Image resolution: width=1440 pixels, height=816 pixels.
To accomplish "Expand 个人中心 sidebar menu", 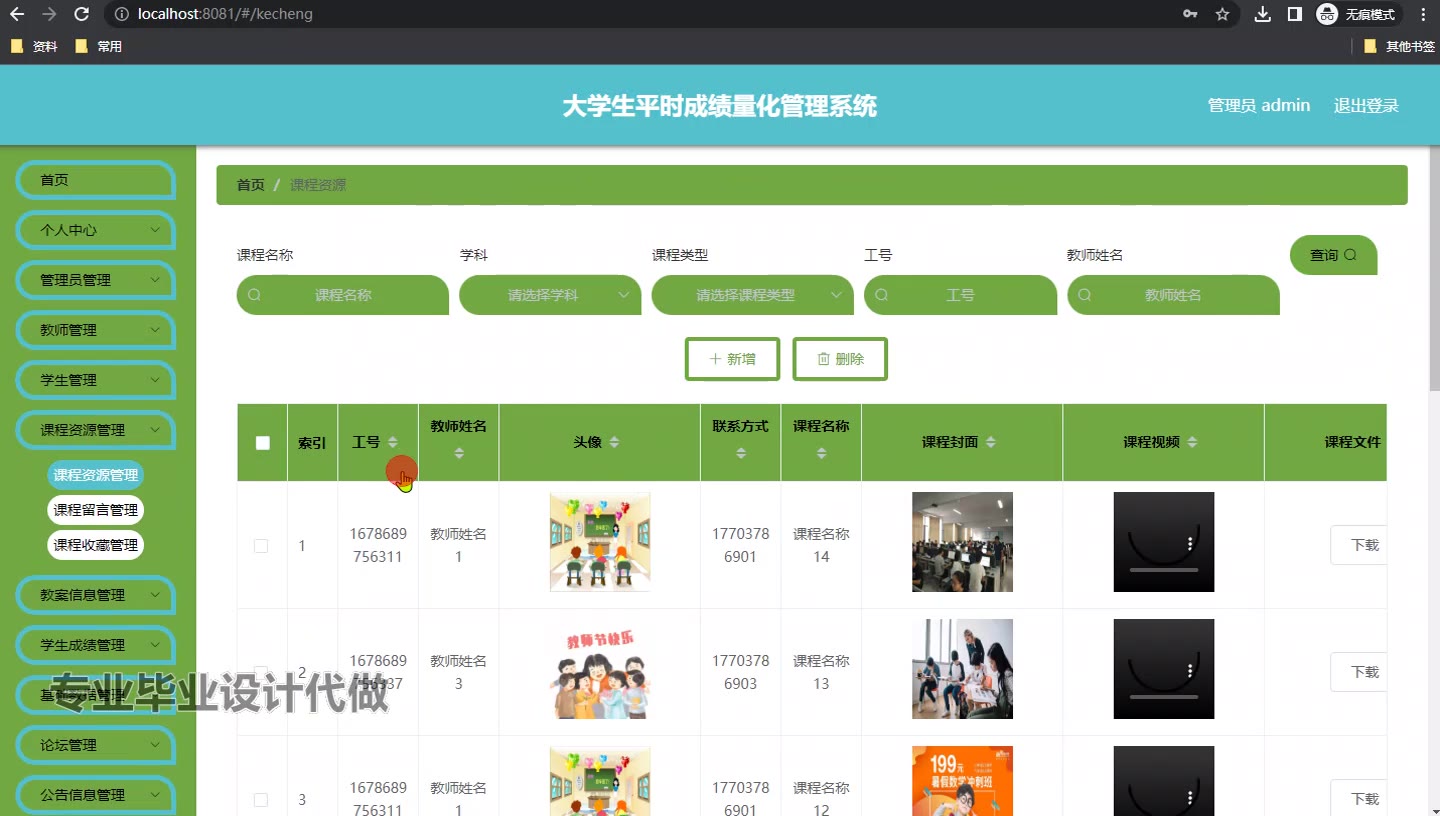I will (96, 230).
